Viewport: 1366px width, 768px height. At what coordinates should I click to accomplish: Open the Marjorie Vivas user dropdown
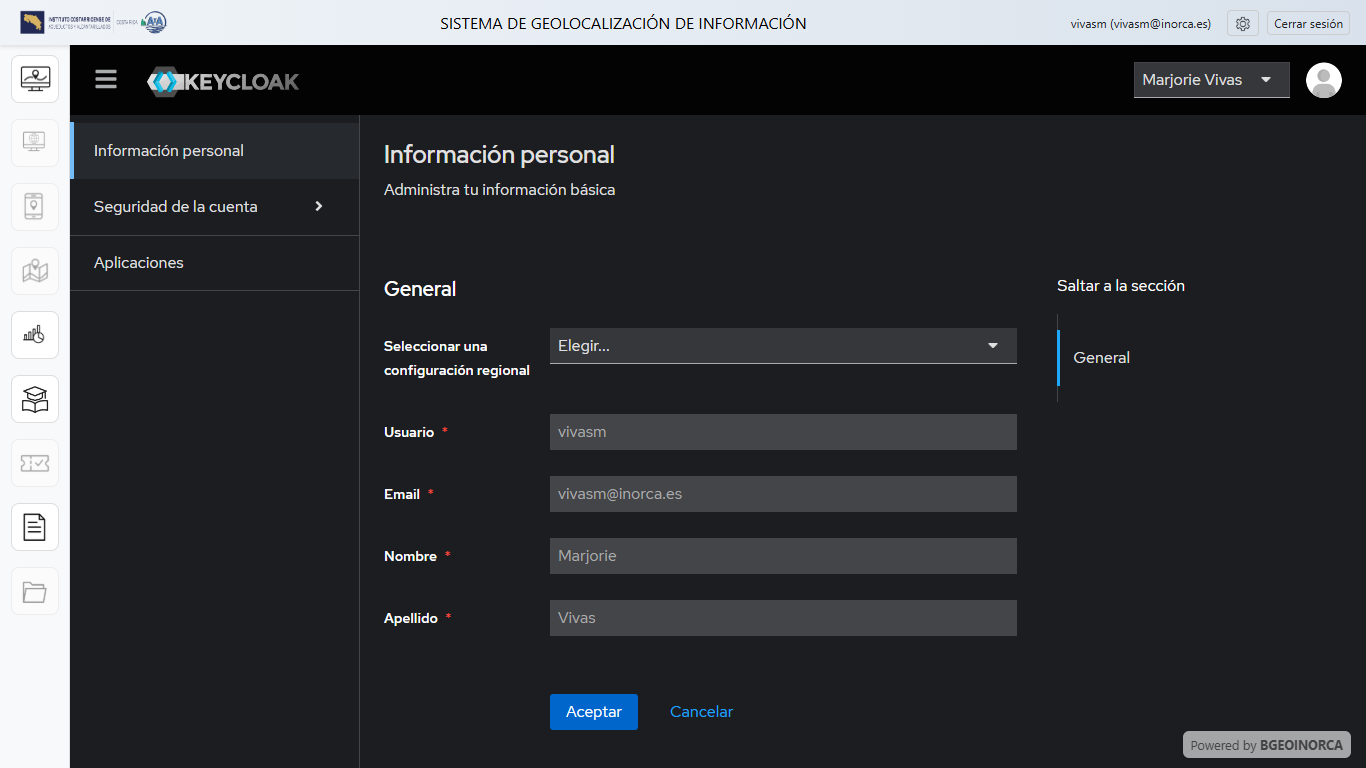coord(1211,80)
